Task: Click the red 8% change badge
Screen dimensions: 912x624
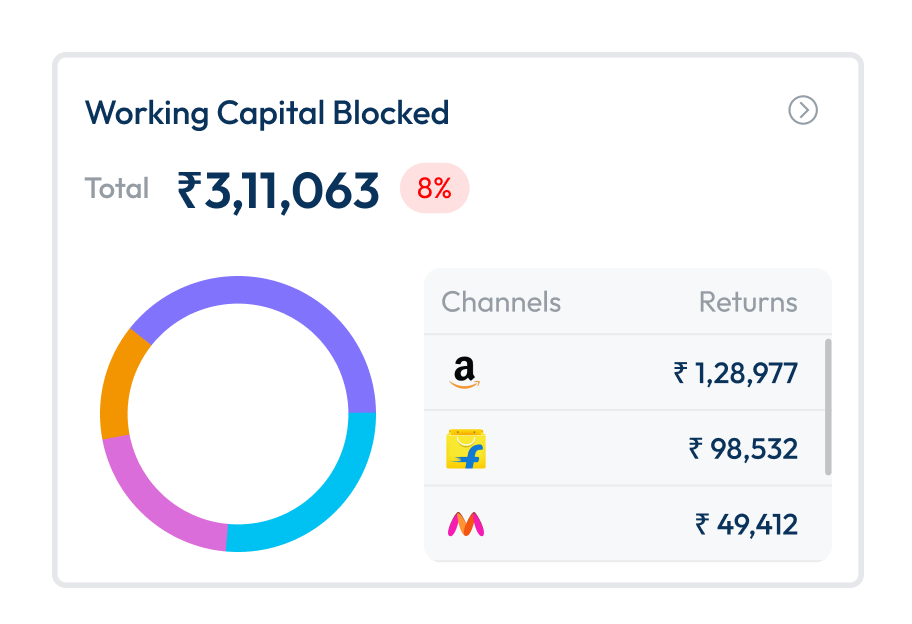Action: pyautogui.click(x=434, y=188)
